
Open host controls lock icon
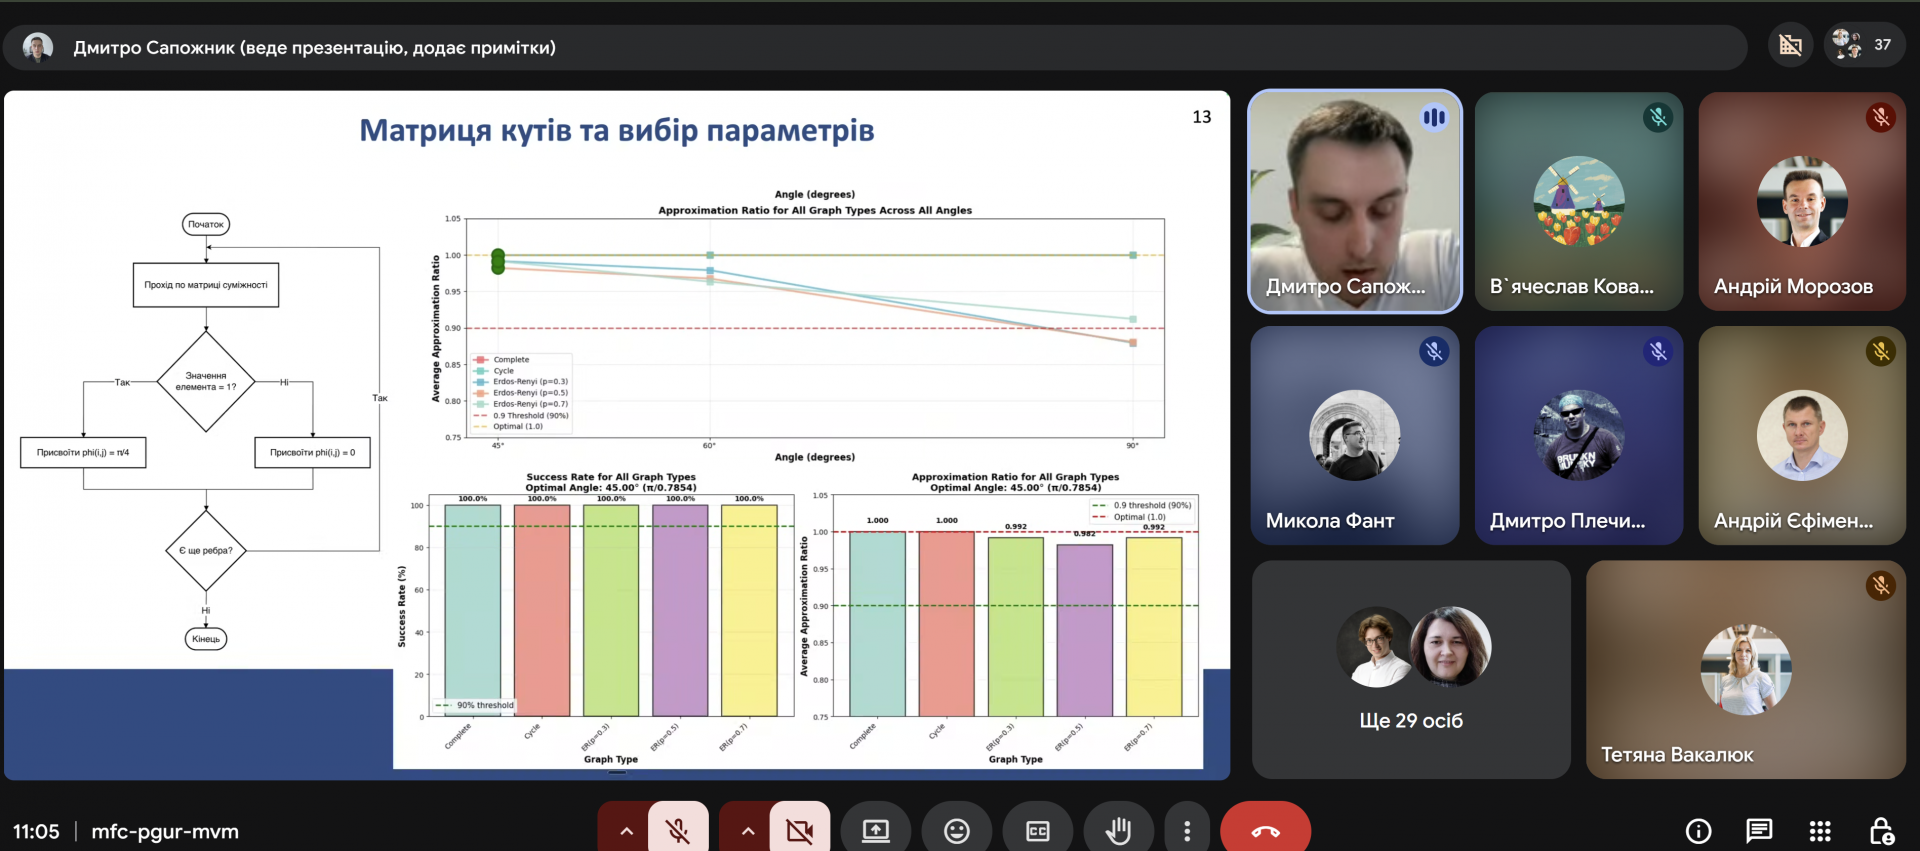pos(1881,831)
